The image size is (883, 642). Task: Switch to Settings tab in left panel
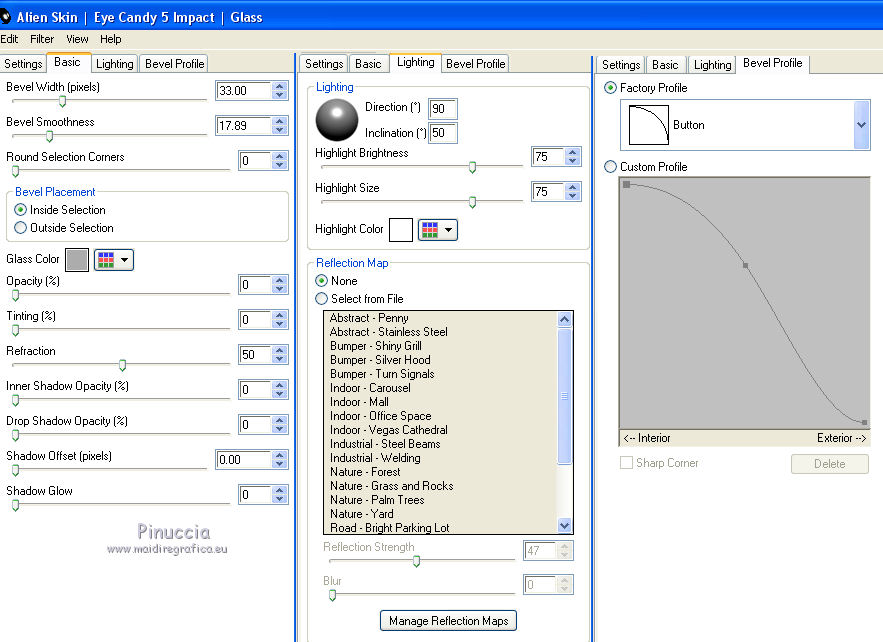[23, 64]
